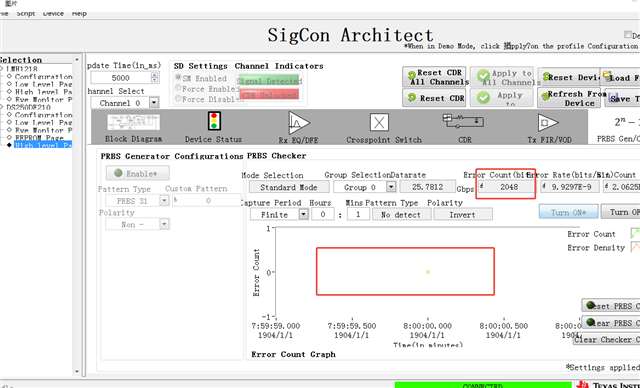
Task: Open the Device menu
Action: [53, 13]
